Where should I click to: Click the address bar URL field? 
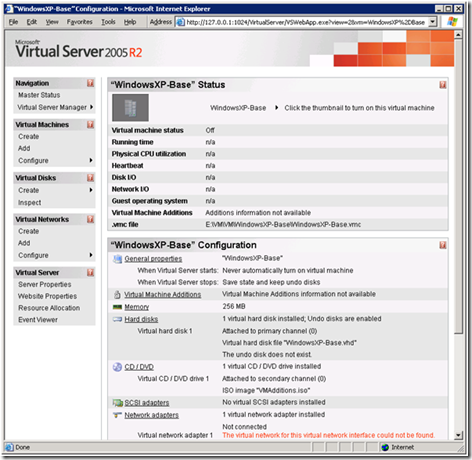305,22
